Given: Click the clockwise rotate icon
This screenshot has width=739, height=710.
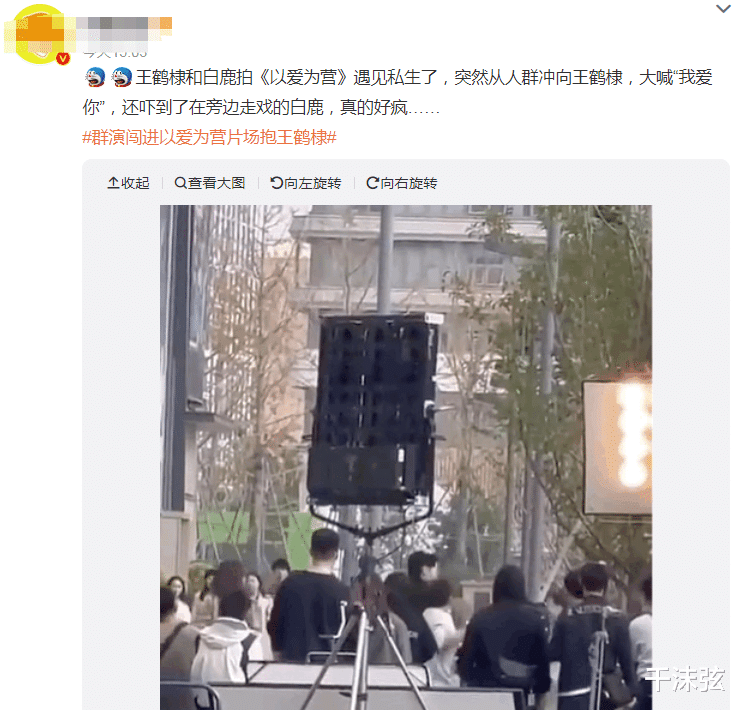Looking at the screenshot, I should [372, 183].
